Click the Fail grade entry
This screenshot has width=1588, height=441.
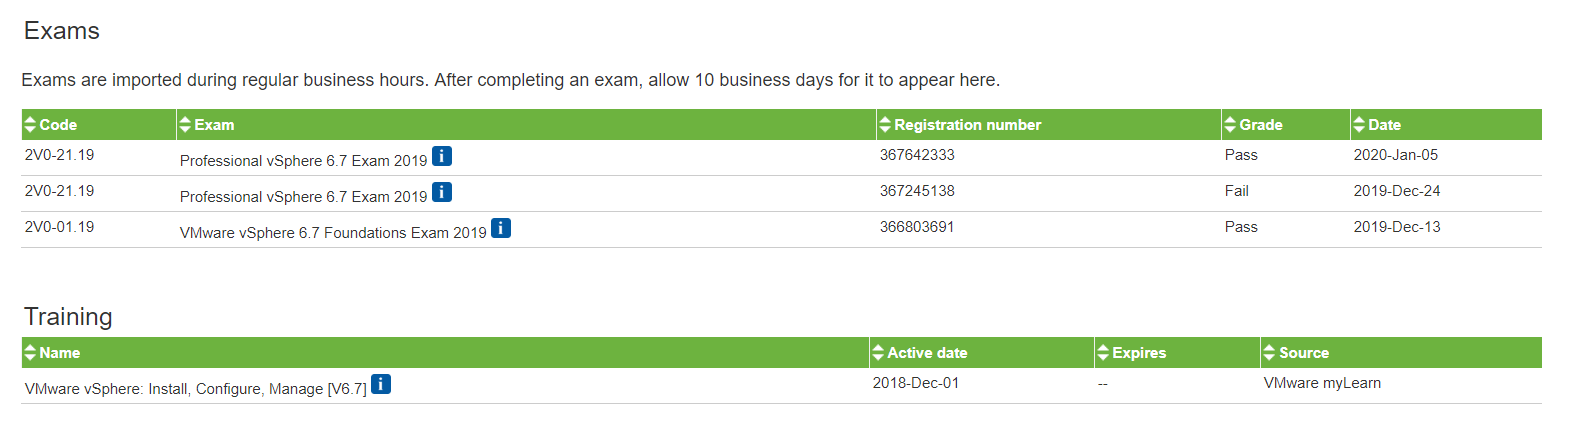coord(1237,191)
